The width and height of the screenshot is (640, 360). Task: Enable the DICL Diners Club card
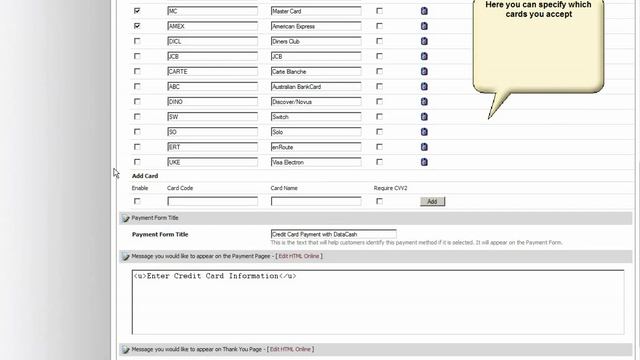(x=137, y=41)
